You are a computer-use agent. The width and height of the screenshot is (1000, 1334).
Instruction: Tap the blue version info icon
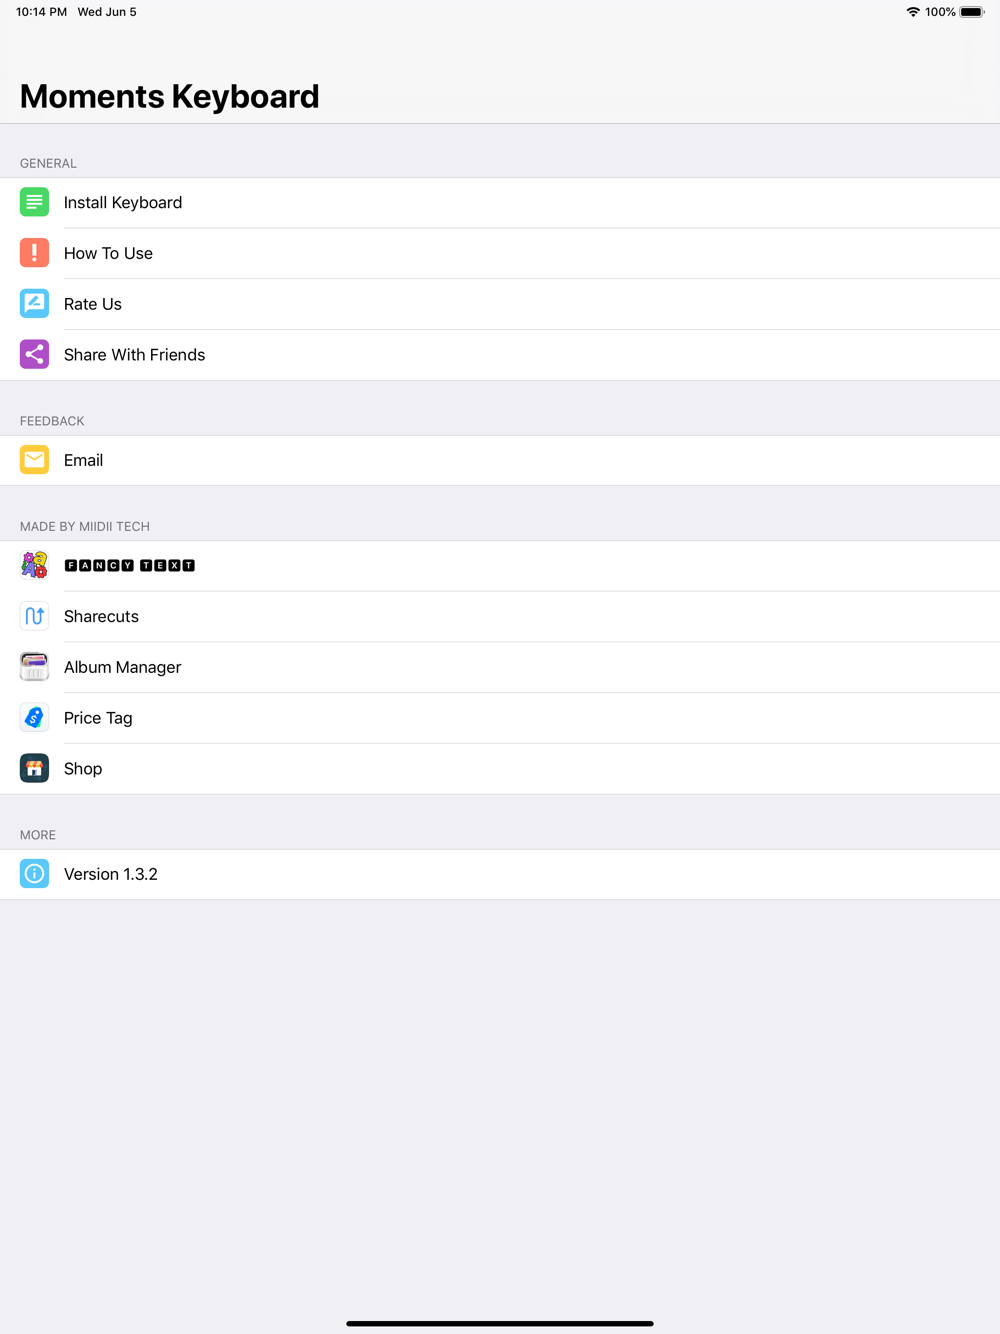pyautogui.click(x=34, y=874)
